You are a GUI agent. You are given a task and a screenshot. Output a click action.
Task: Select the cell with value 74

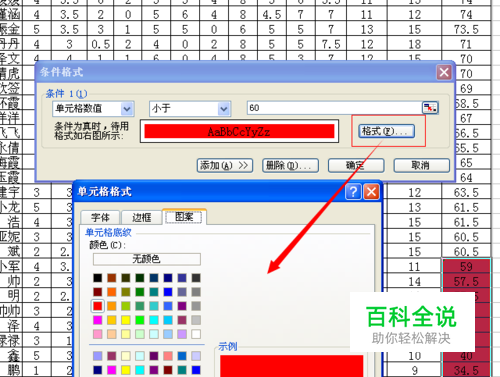pos(466,15)
